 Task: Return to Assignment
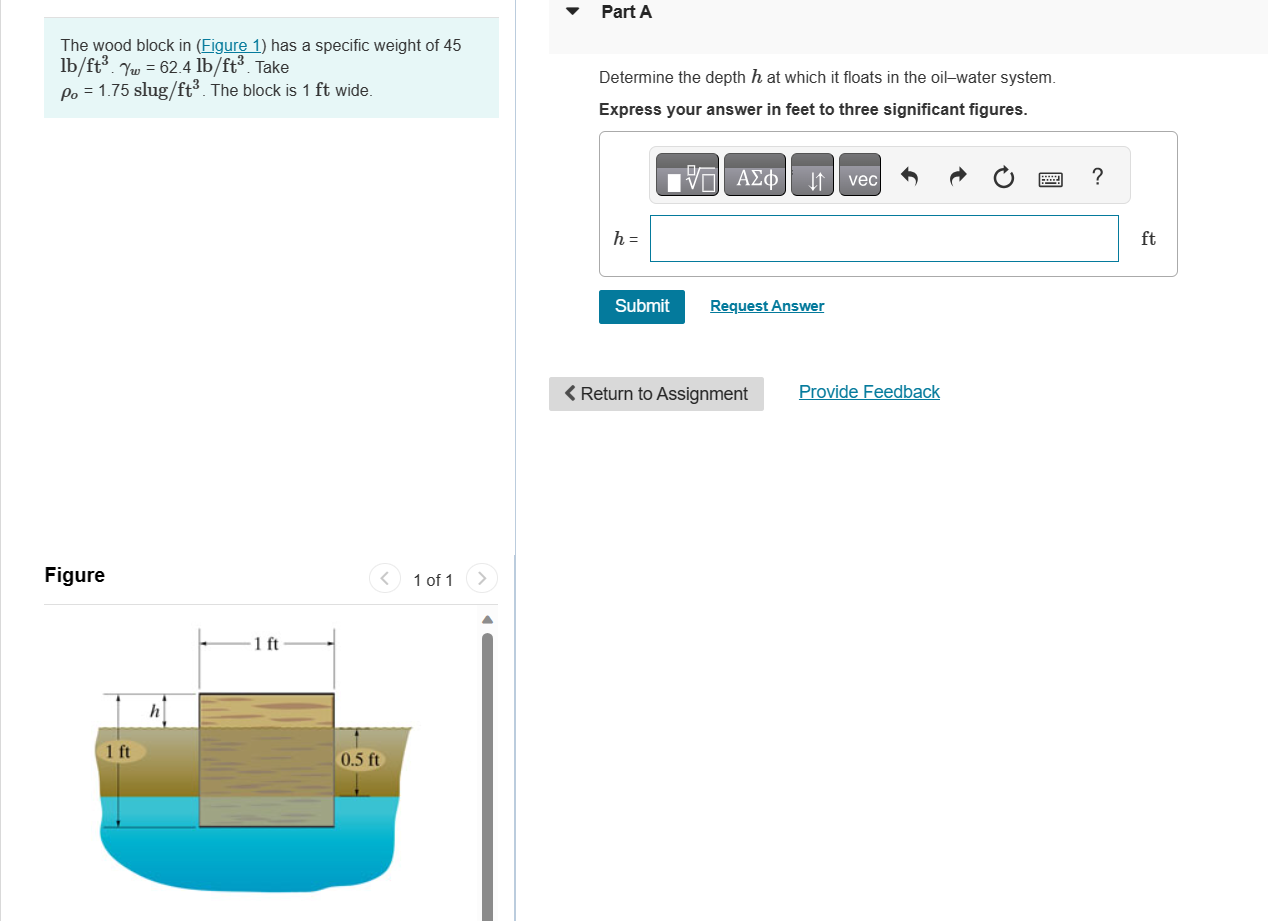tap(656, 394)
